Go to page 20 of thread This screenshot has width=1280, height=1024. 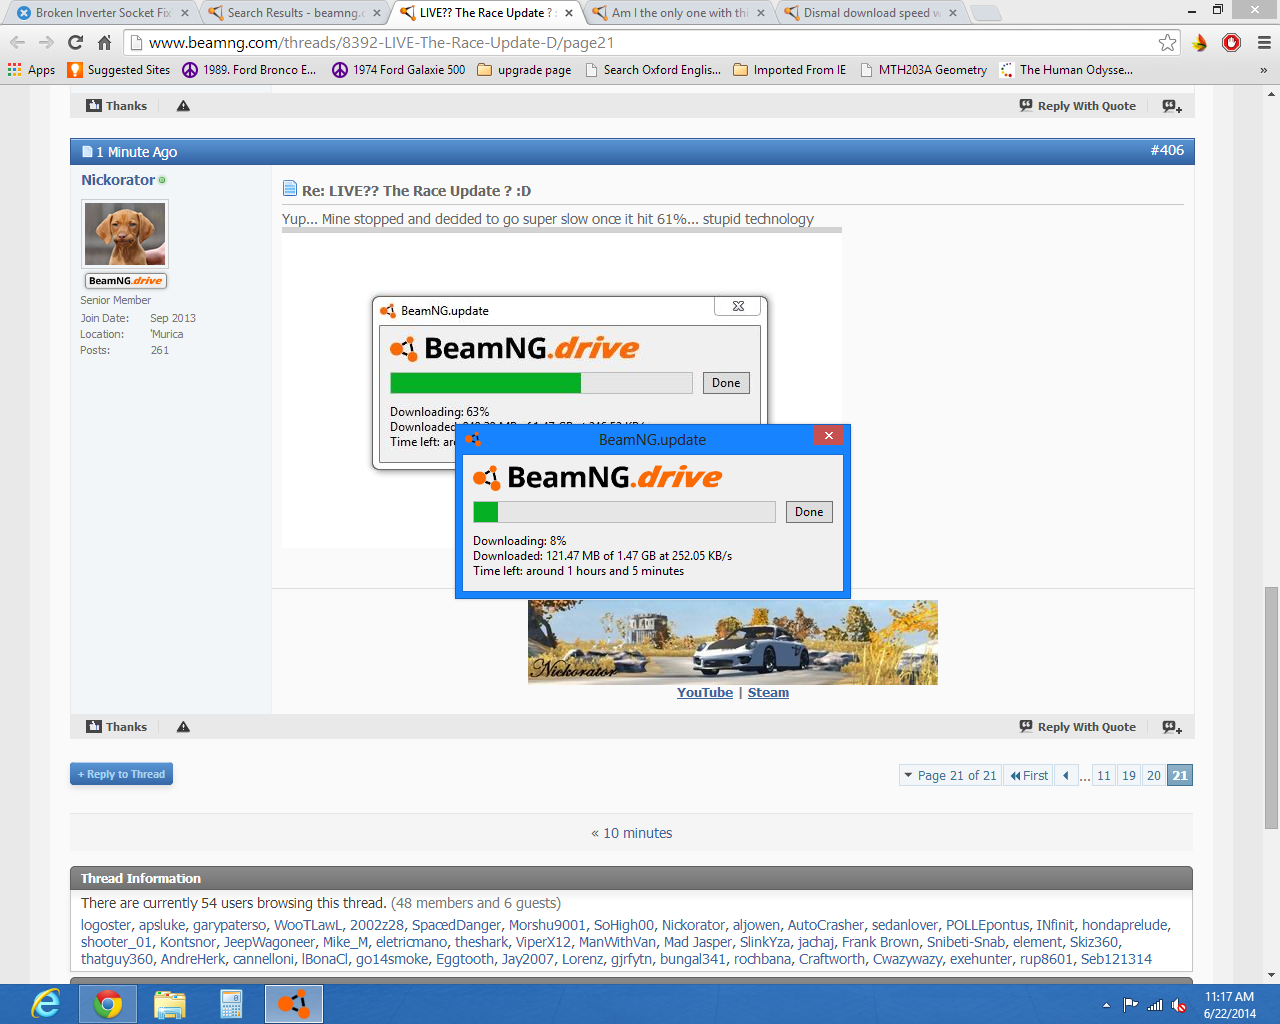1154,775
